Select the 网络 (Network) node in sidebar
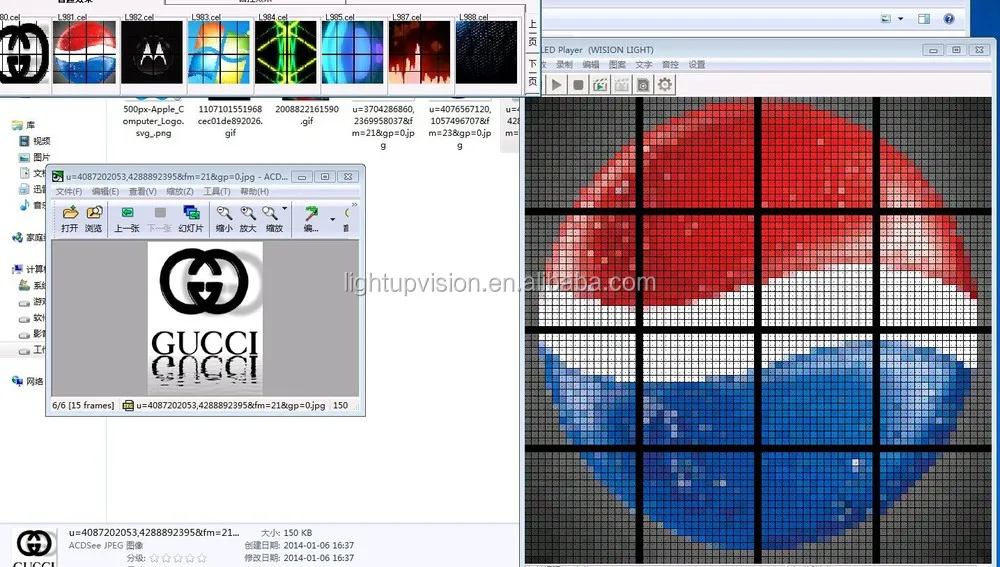The height and width of the screenshot is (567, 1000). click(x=27, y=381)
